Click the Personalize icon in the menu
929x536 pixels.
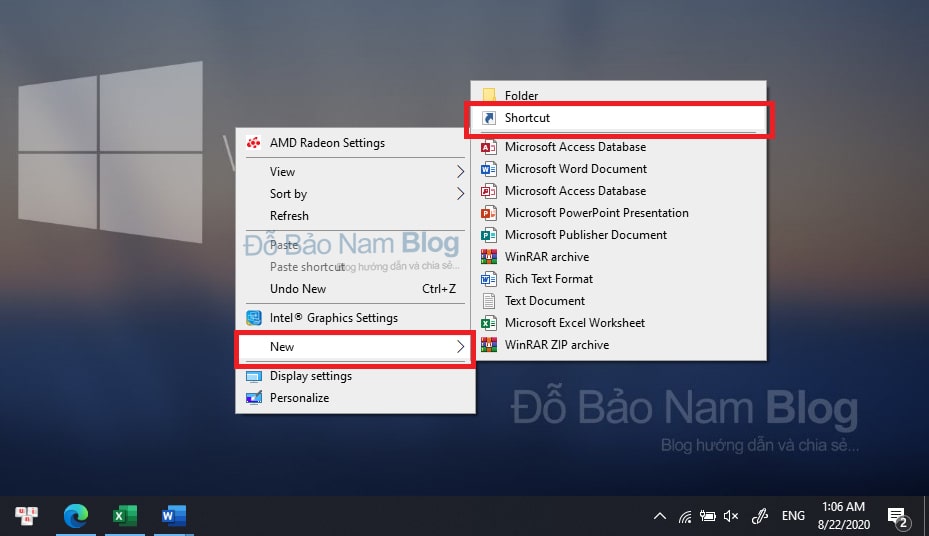pyautogui.click(x=254, y=398)
